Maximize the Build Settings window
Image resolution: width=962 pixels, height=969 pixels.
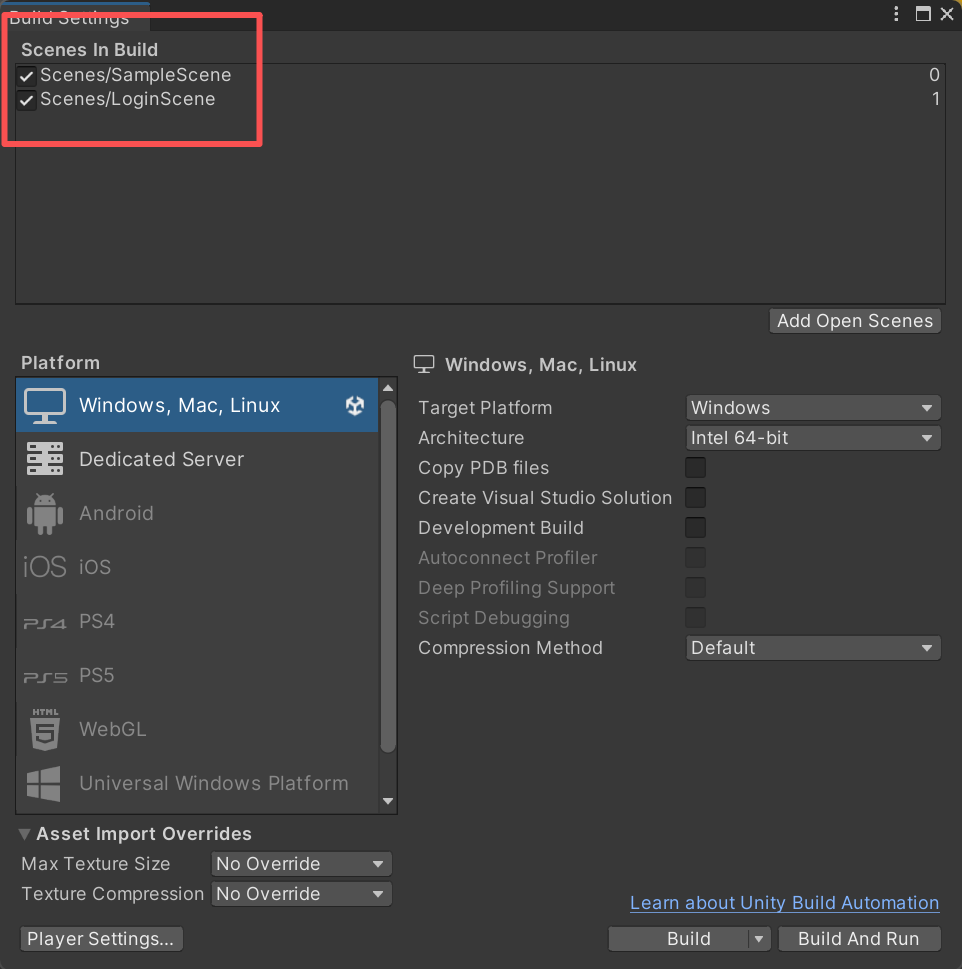(x=923, y=14)
